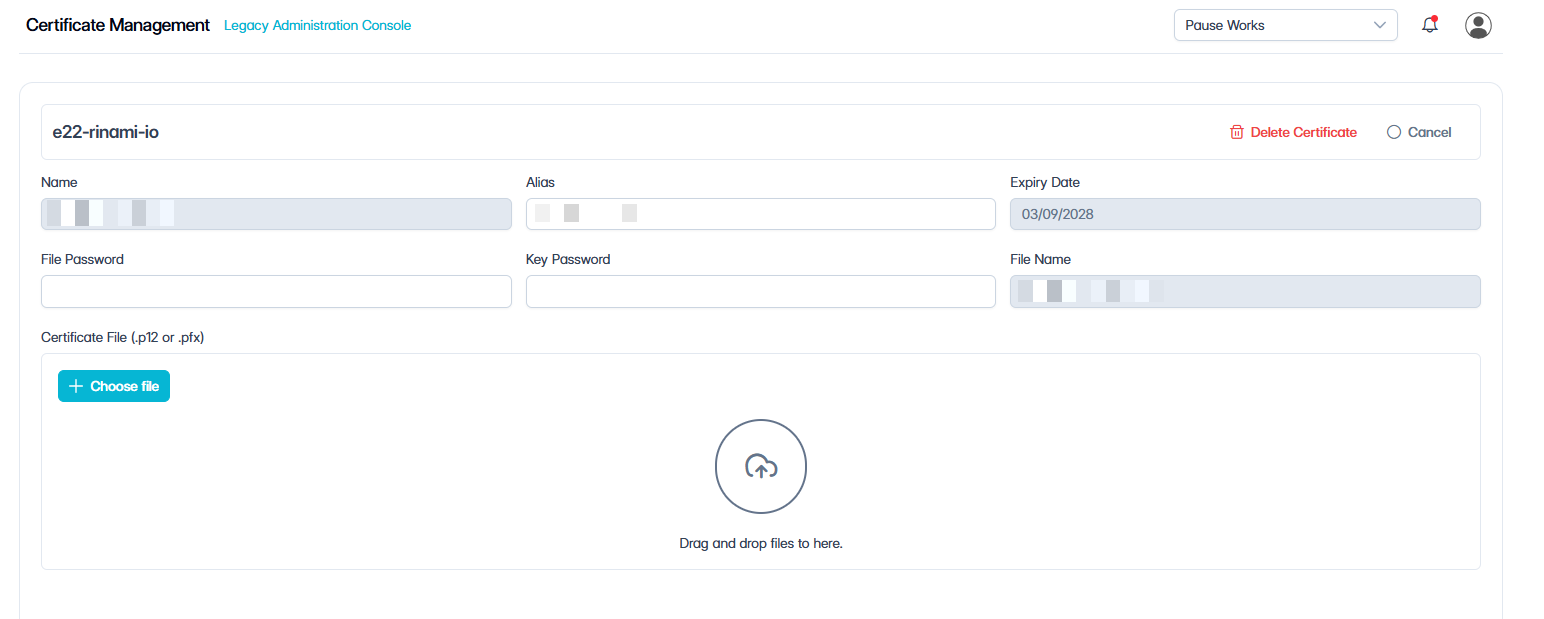Click the red trash can icon

(x=1237, y=132)
